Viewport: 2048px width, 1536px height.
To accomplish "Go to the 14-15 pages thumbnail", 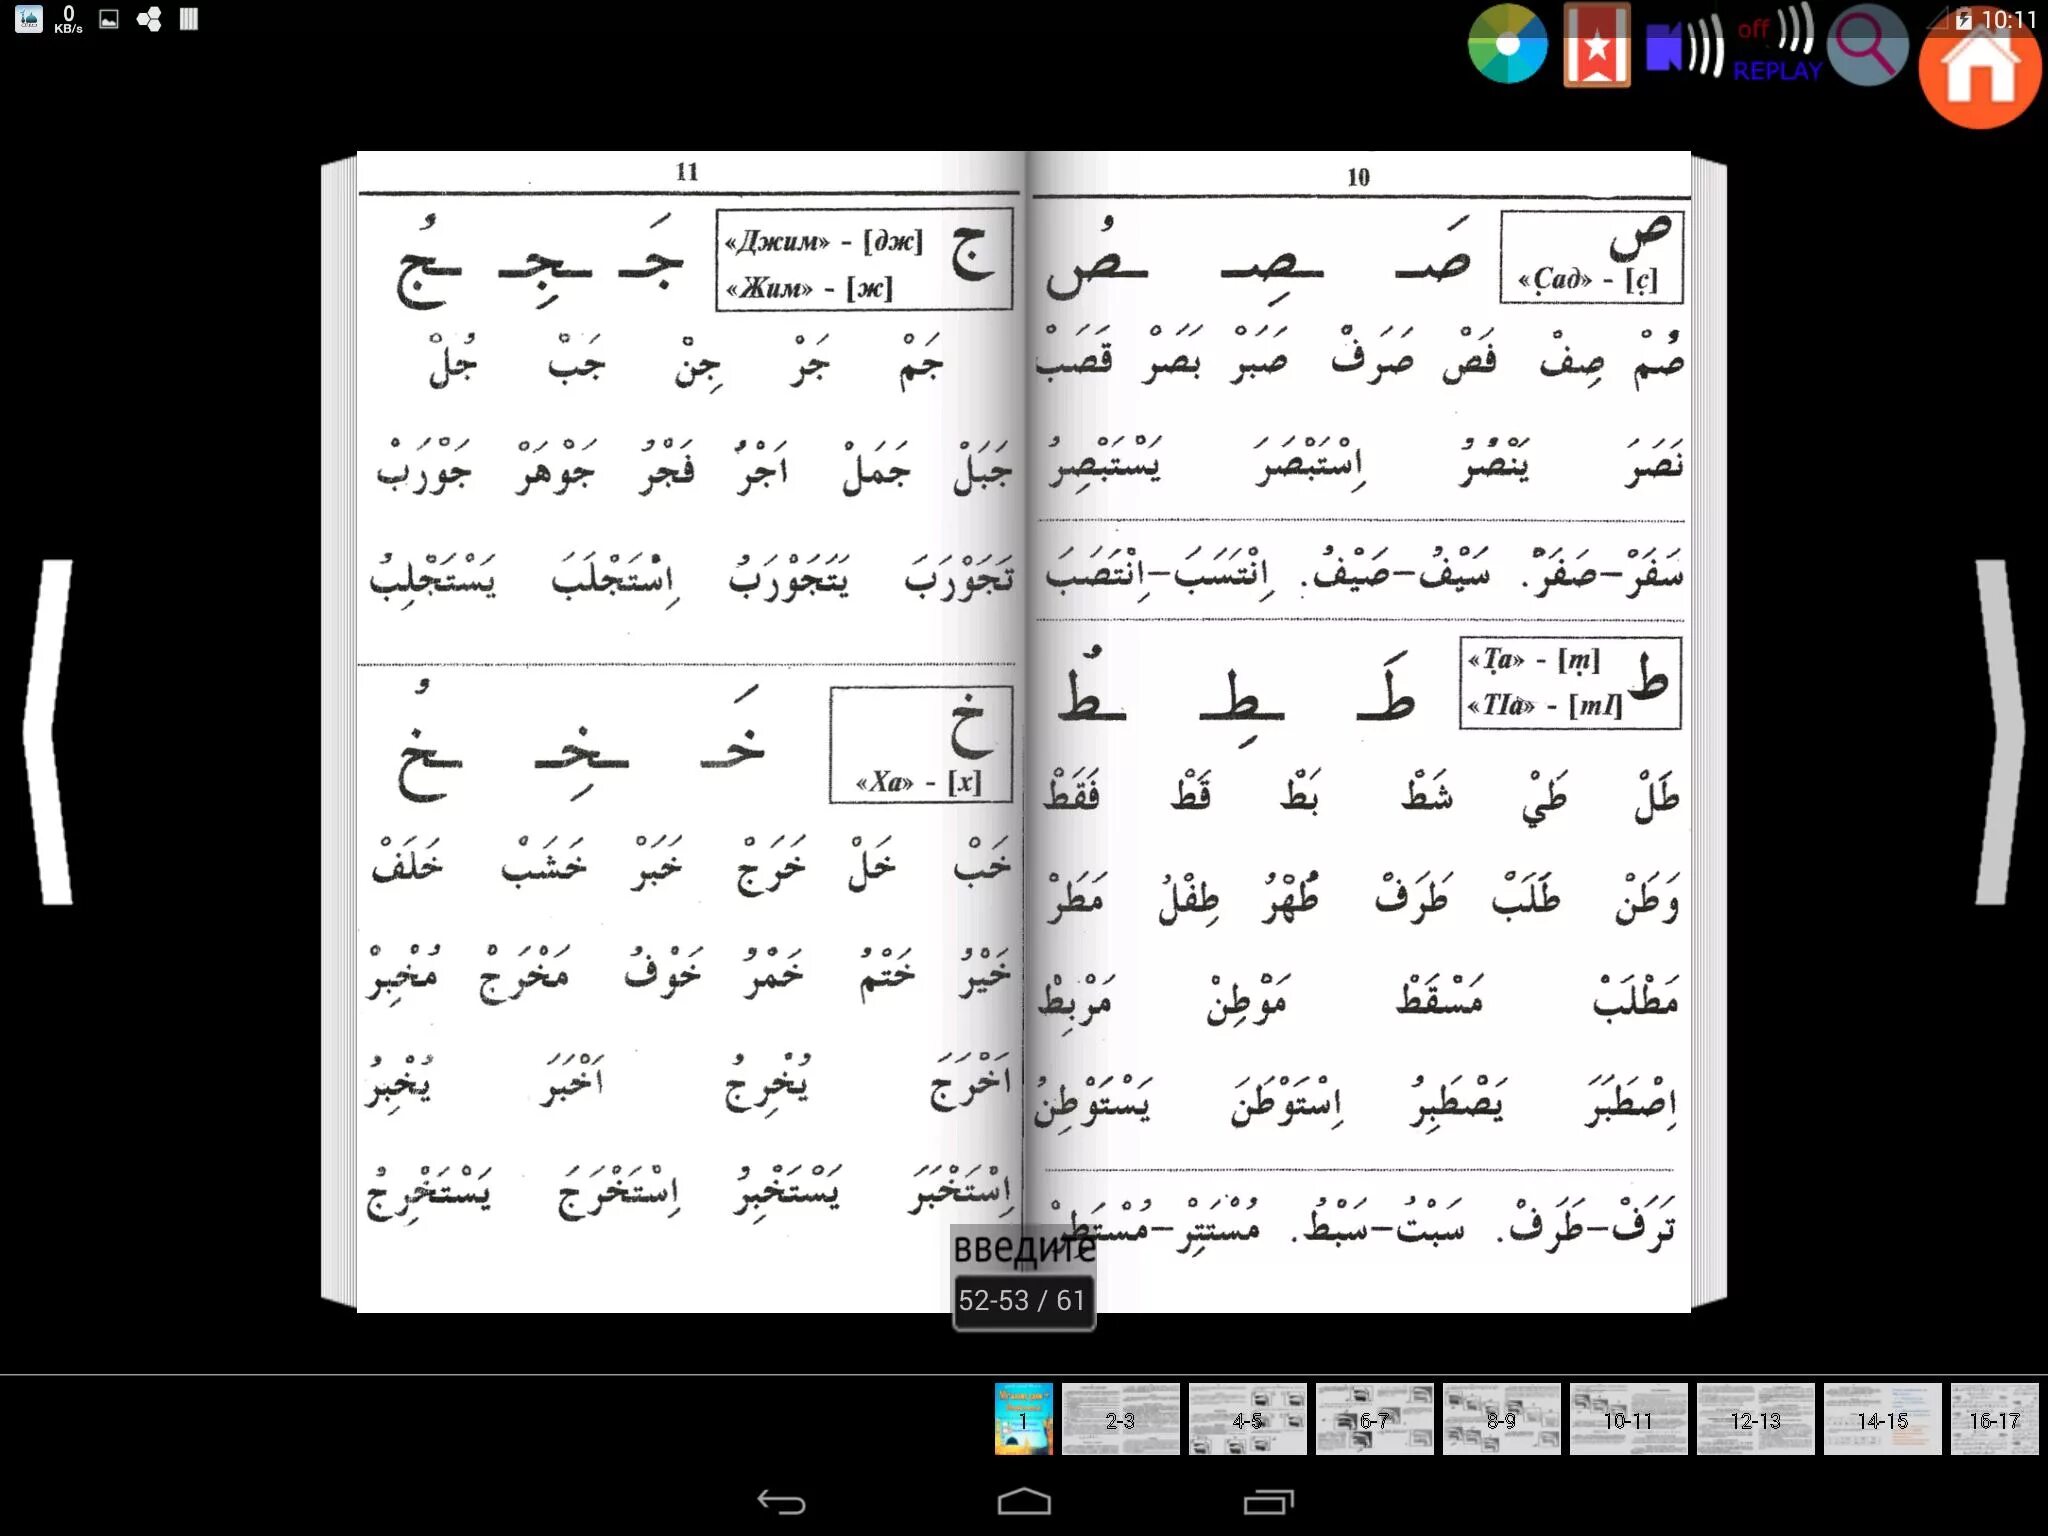I will pyautogui.click(x=1882, y=1419).
